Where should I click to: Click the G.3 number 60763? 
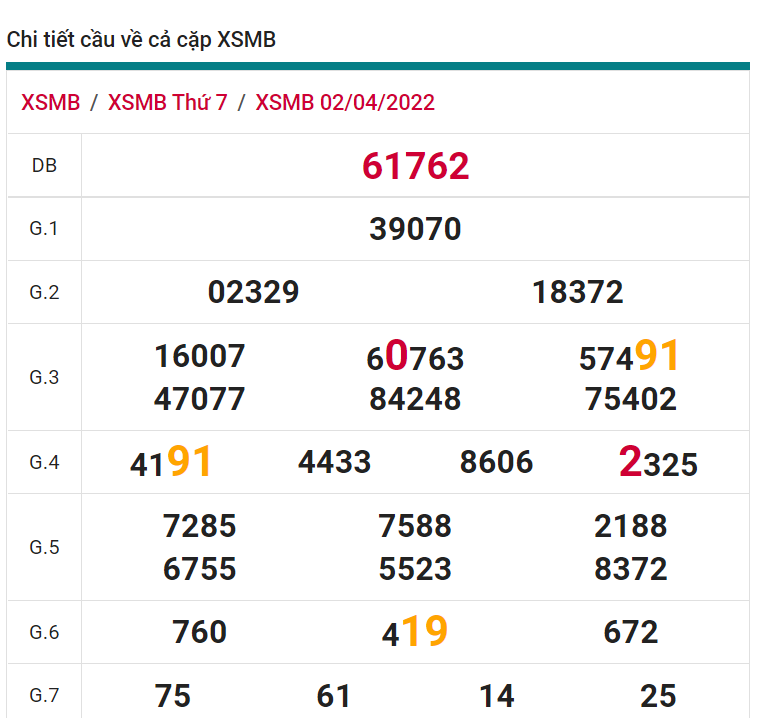tap(415, 357)
